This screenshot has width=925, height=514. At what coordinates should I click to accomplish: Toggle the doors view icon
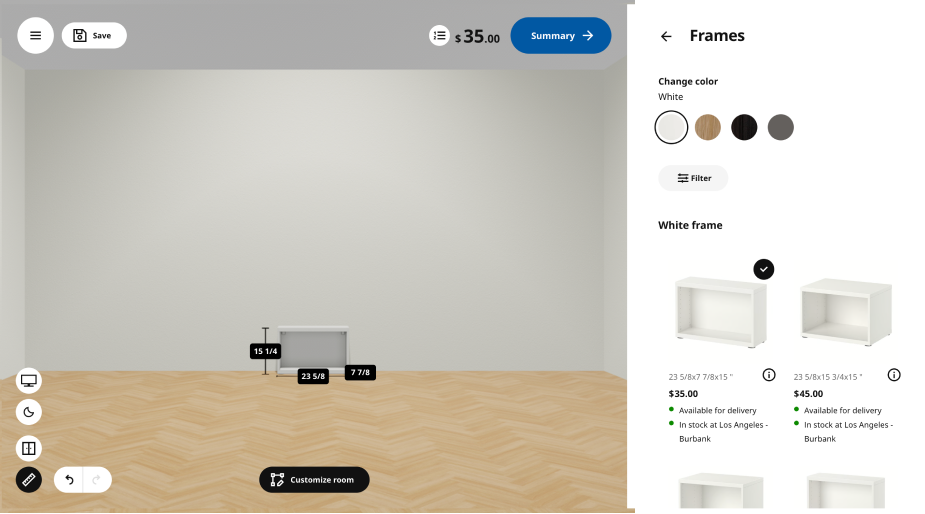coord(29,448)
